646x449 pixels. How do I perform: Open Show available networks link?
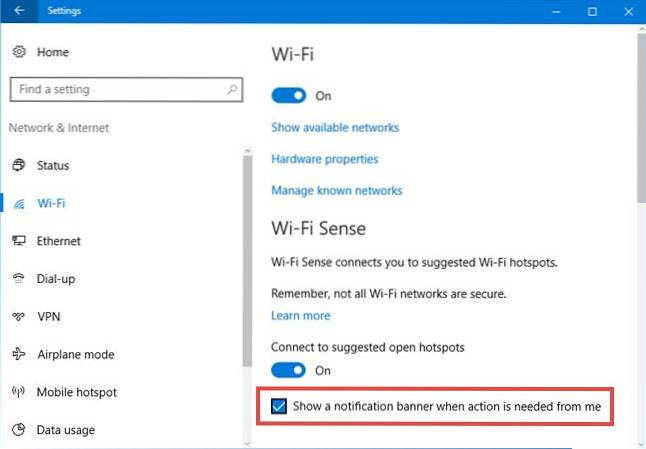coord(335,128)
